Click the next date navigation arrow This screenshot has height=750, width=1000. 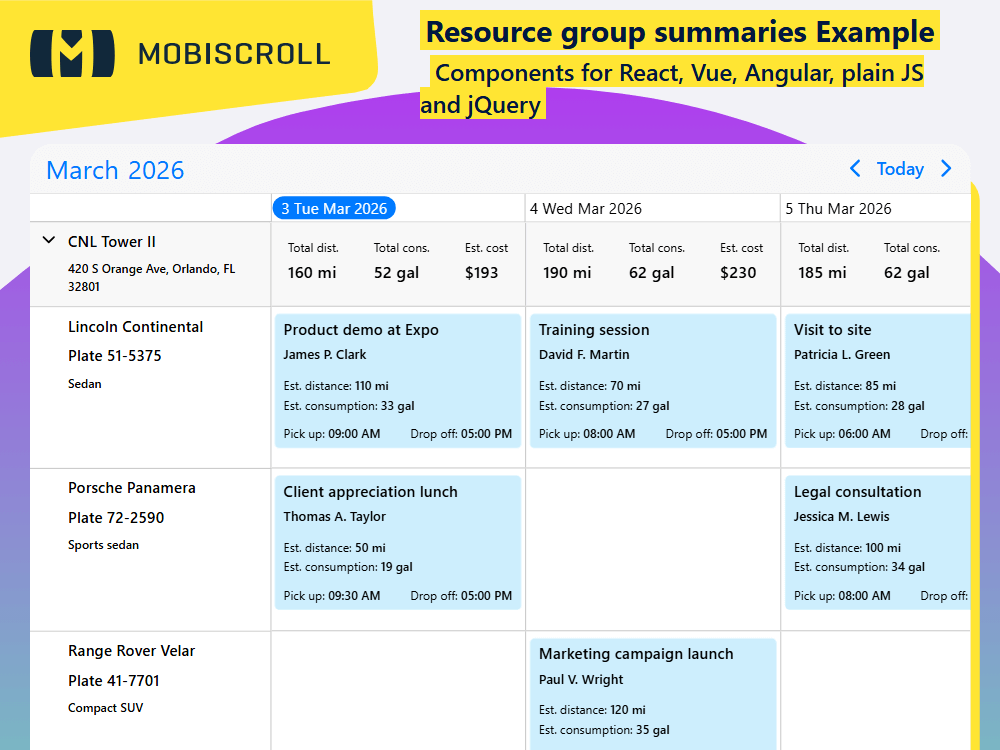(x=946, y=169)
